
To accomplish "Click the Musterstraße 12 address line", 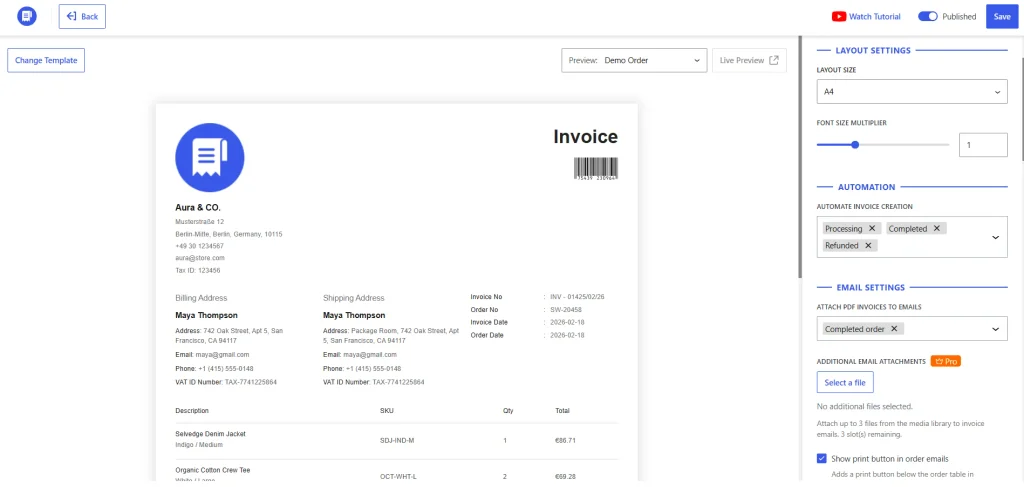I will (199, 222).
